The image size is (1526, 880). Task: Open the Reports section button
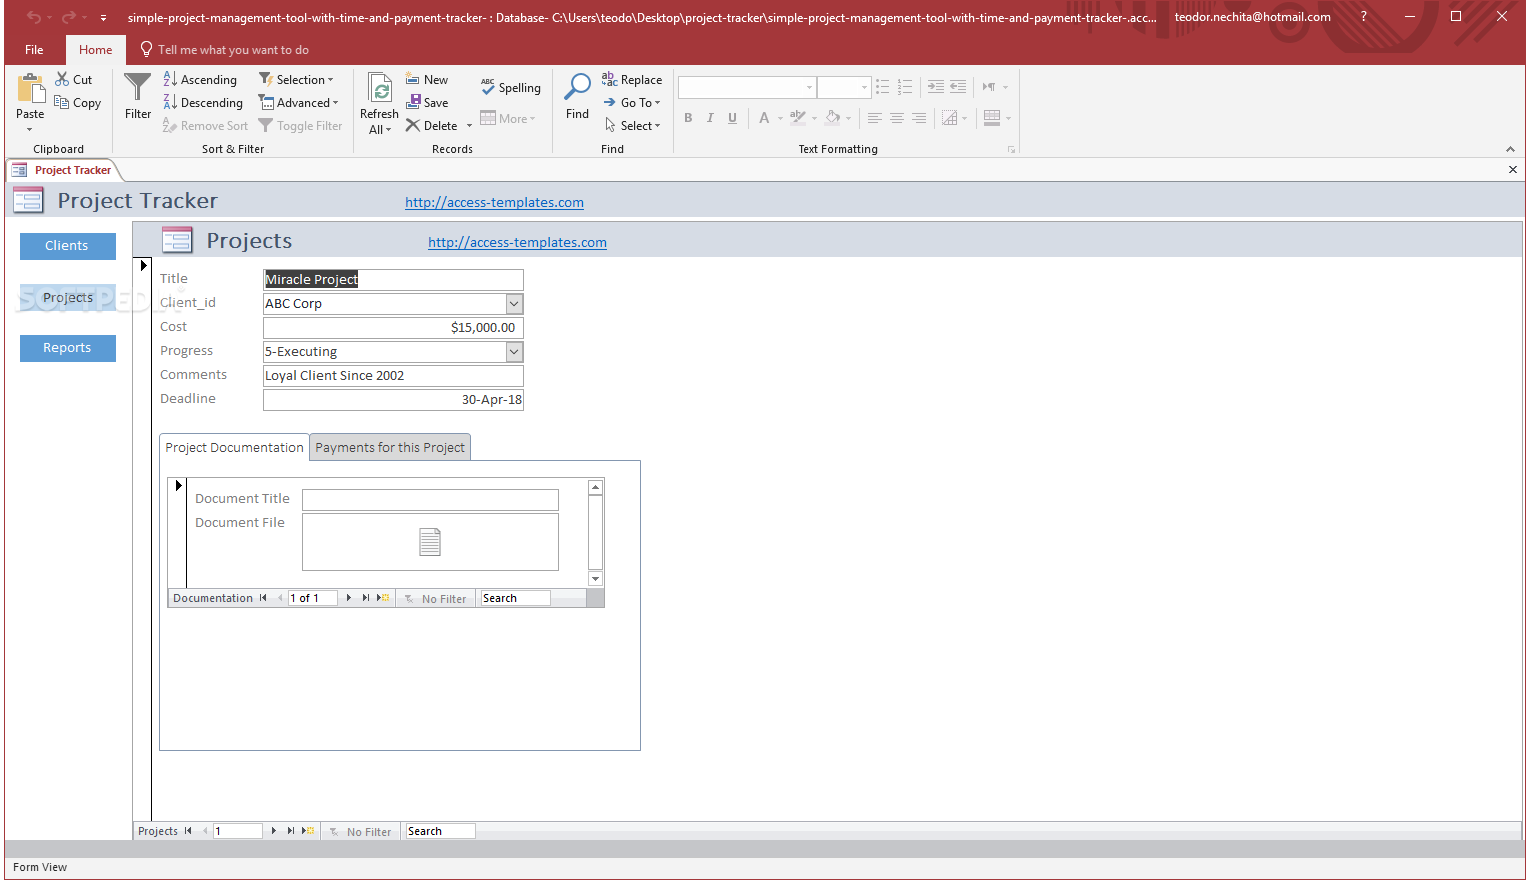click(67, 348)
